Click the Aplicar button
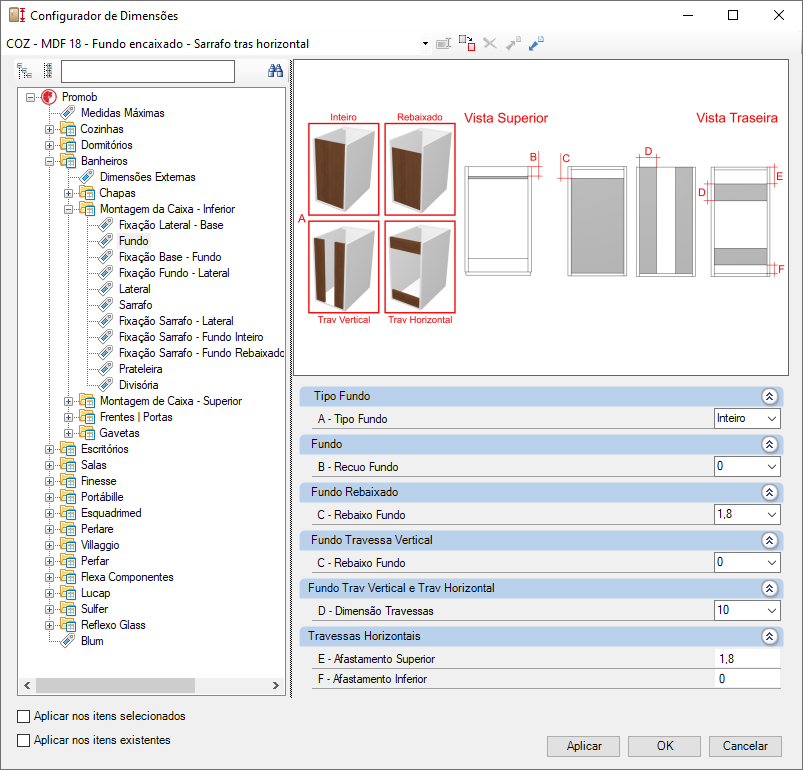This screenshot has width=803, height=770. (x=584, y=746)
